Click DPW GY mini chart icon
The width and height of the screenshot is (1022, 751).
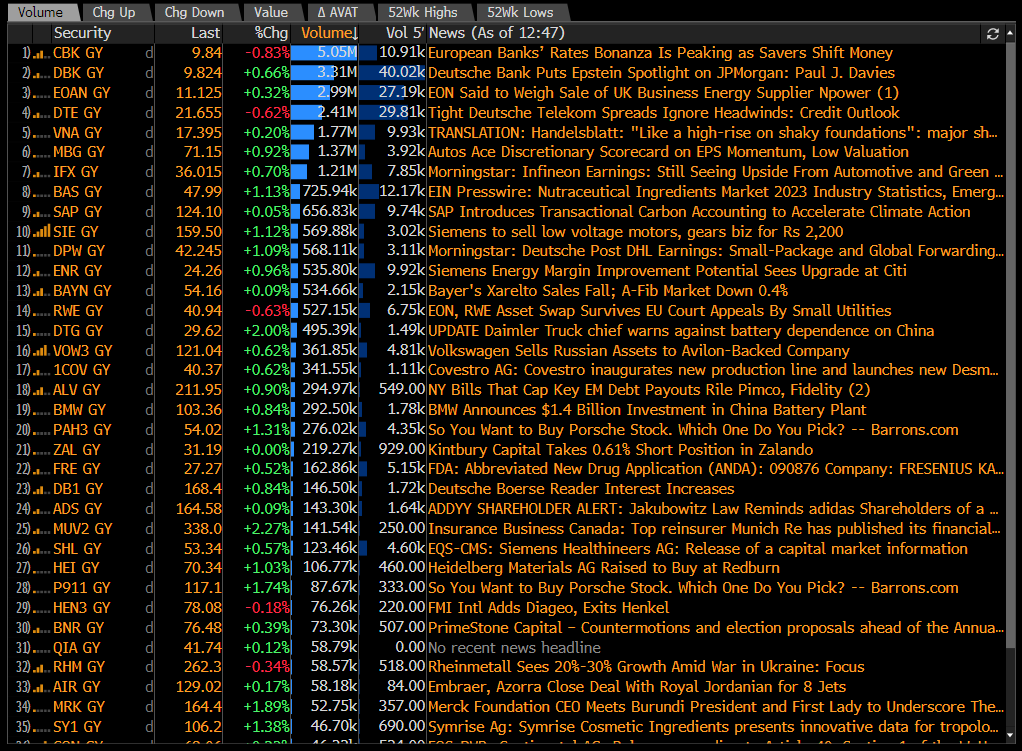pyautogui.click(x=42, y=251)
